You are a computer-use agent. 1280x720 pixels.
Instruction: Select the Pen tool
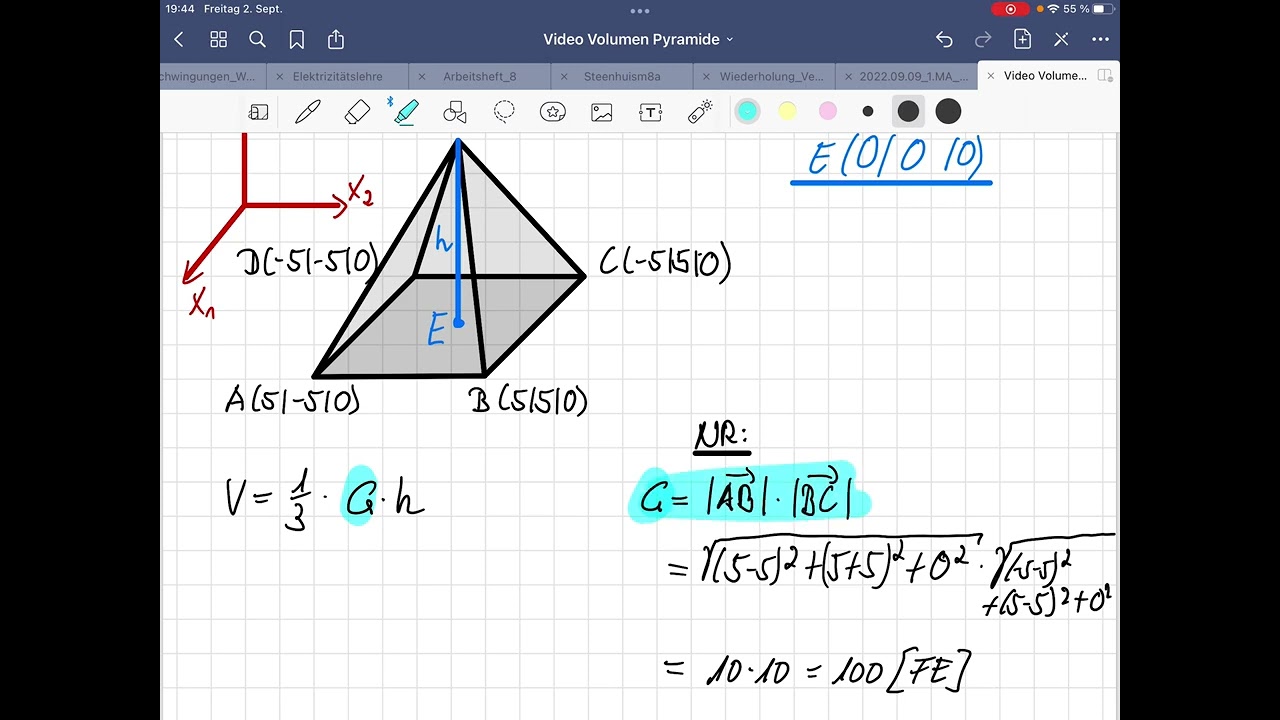point(308,112)
